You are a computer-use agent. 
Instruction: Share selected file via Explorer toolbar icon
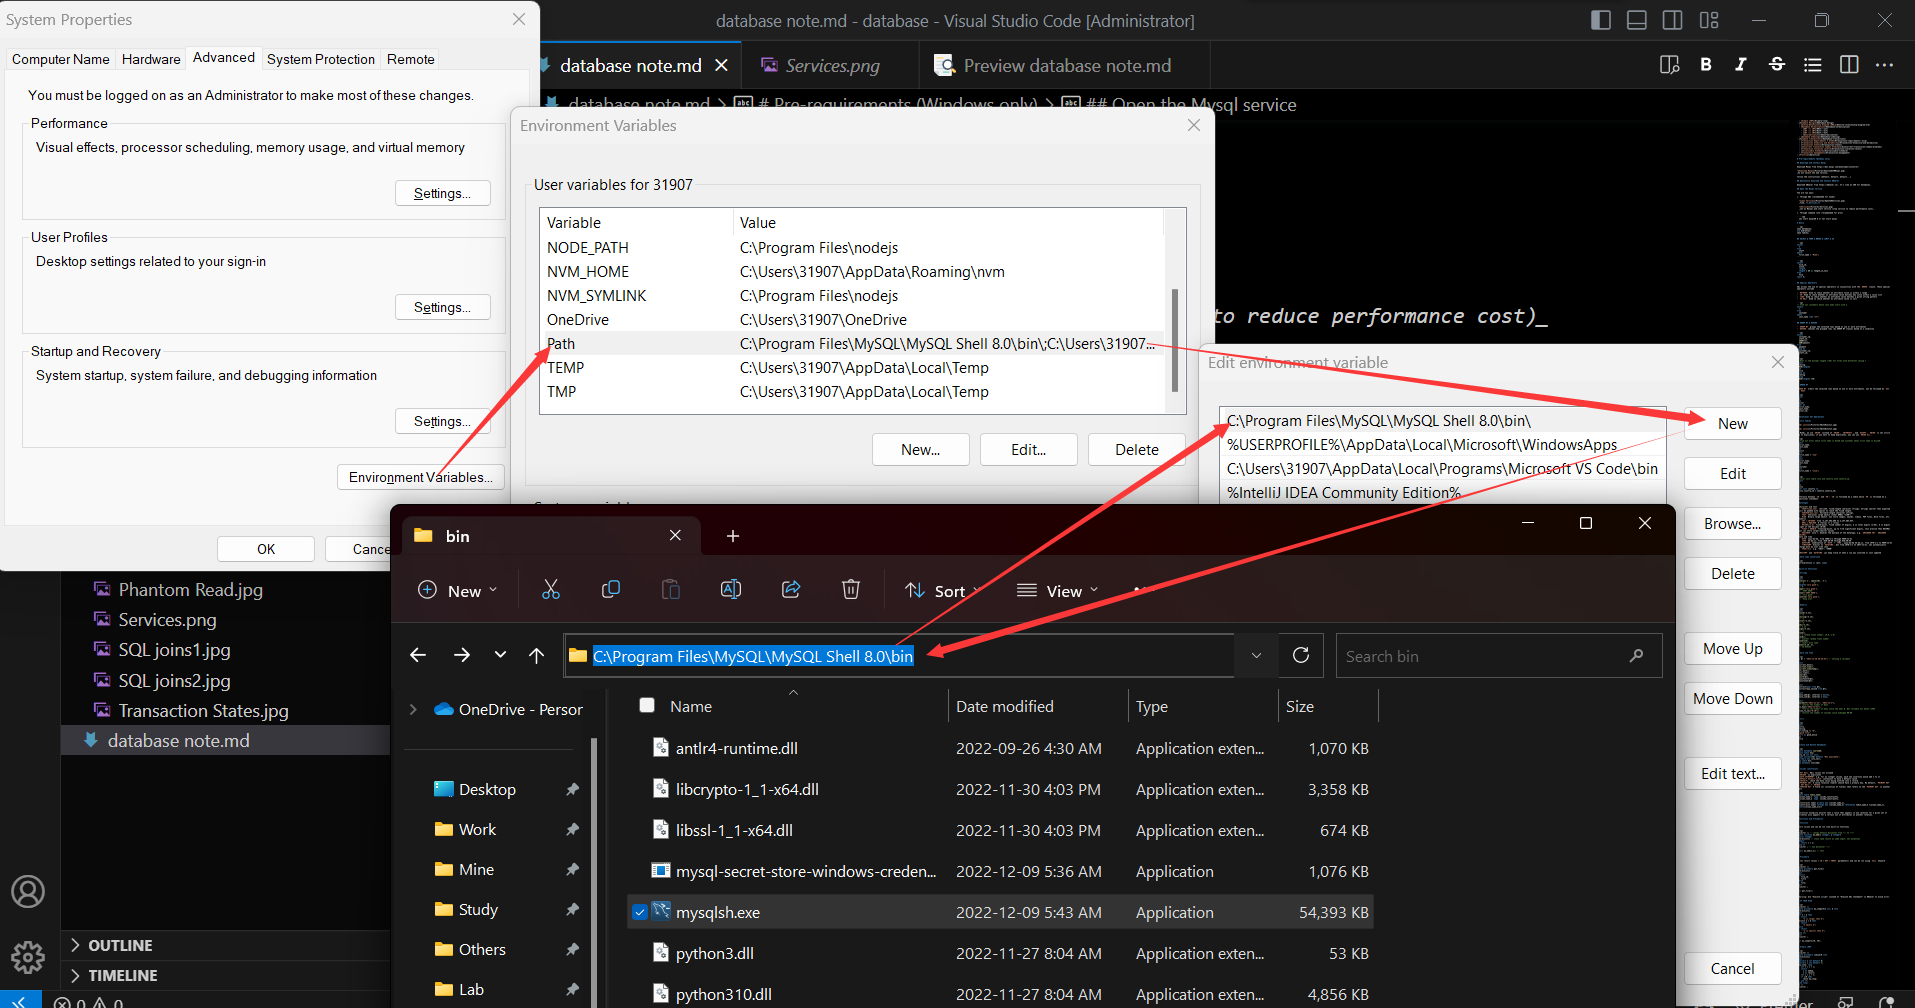pyautogui.click(x=791, y=590)
